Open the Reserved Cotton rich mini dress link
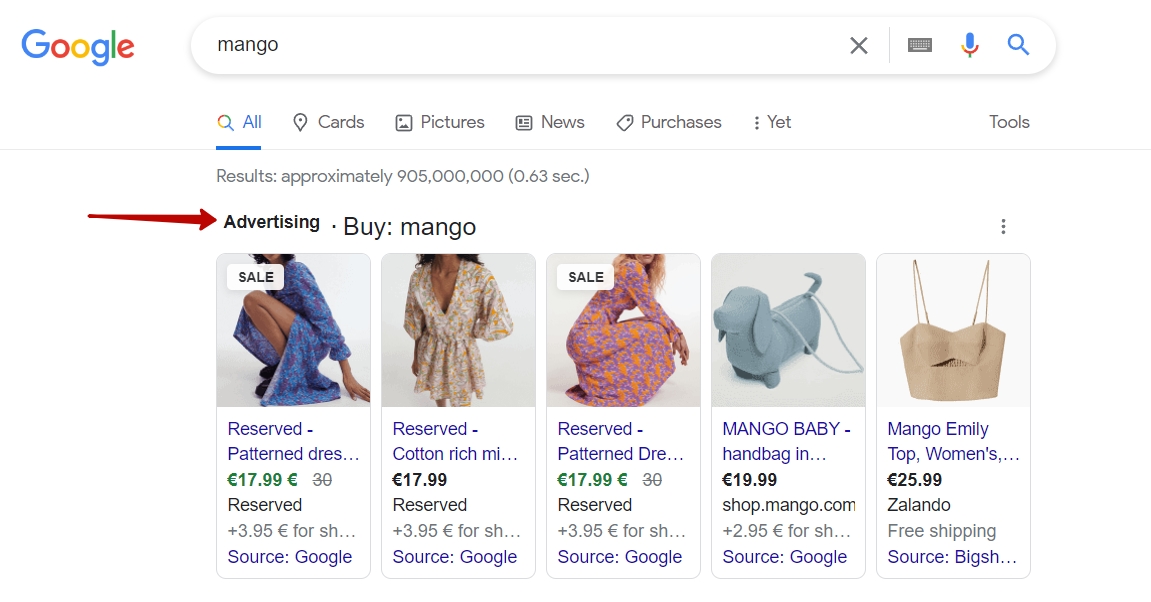 click(455, 441)
